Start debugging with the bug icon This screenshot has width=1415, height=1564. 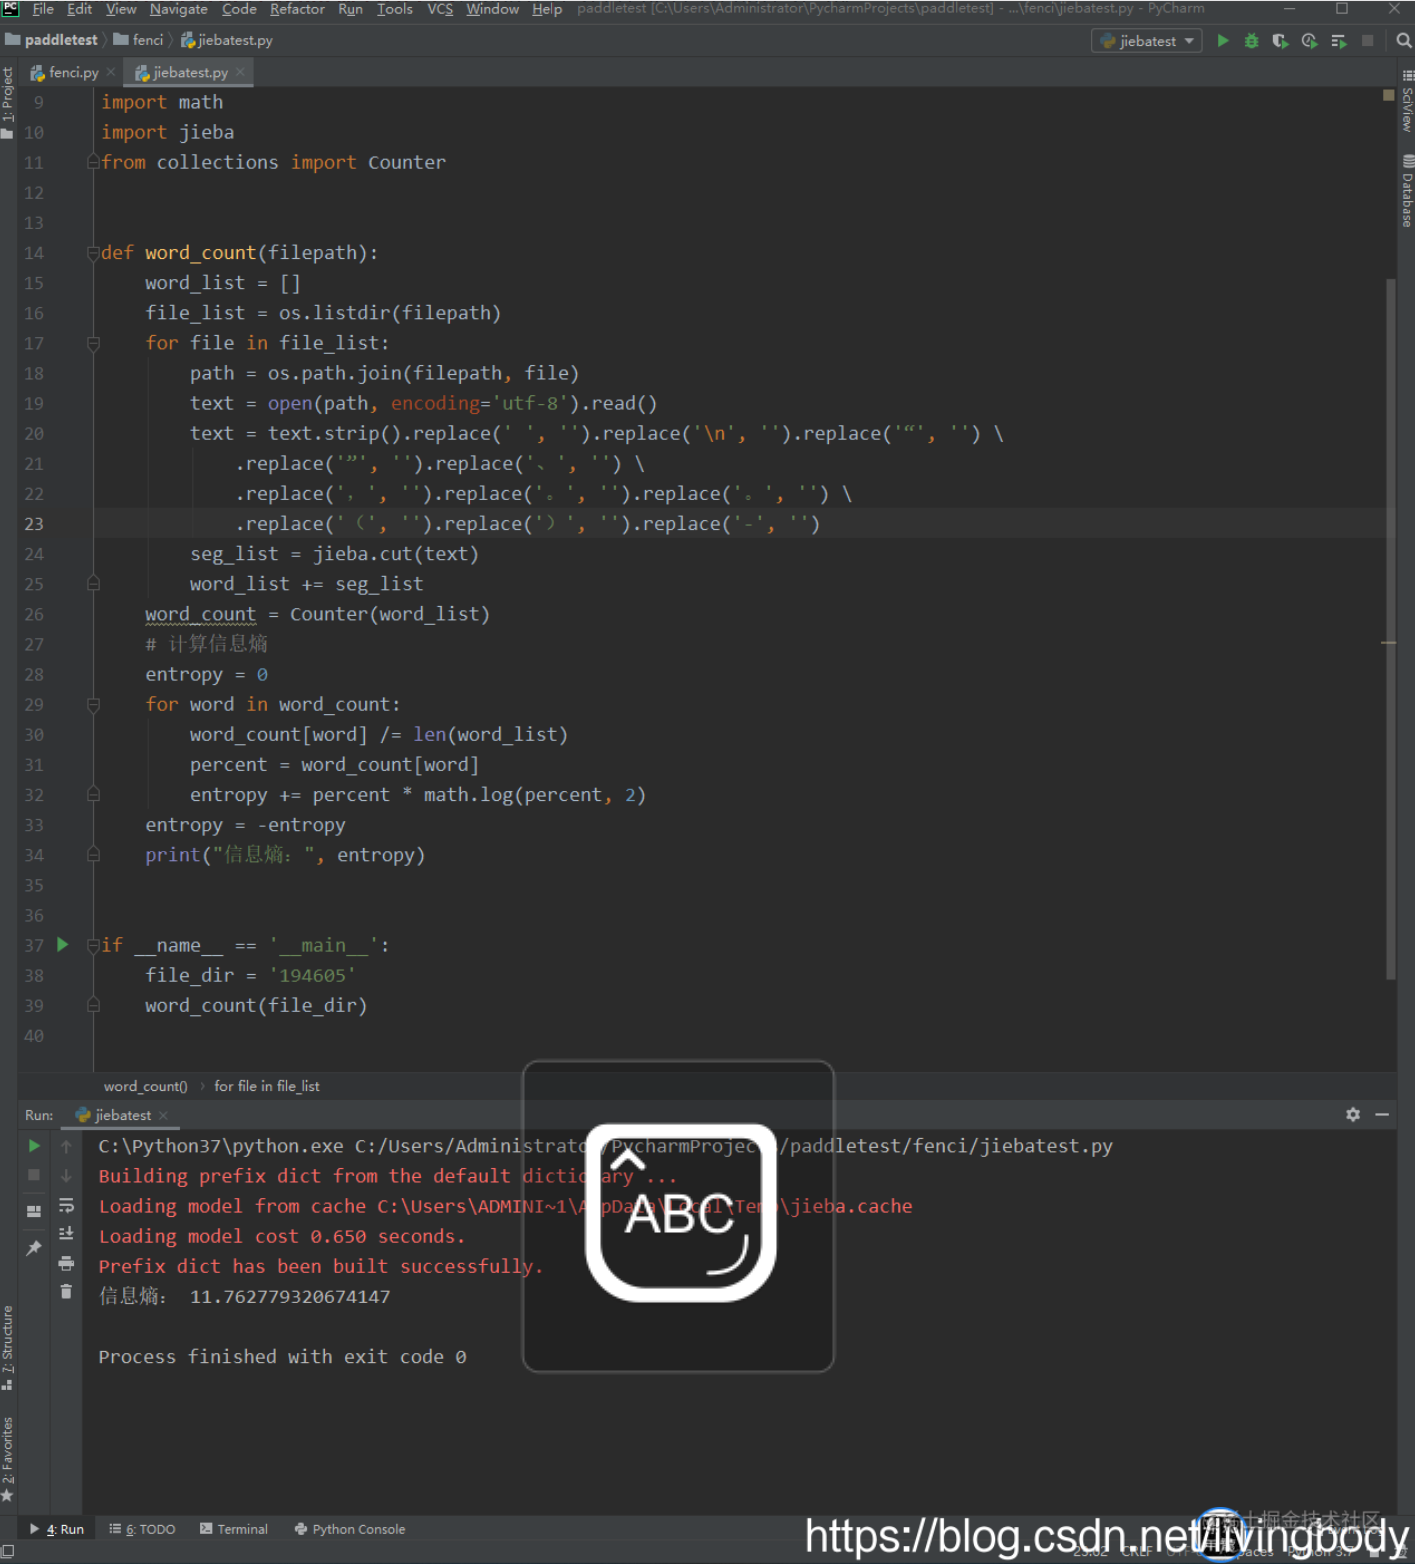point(1251,41)
